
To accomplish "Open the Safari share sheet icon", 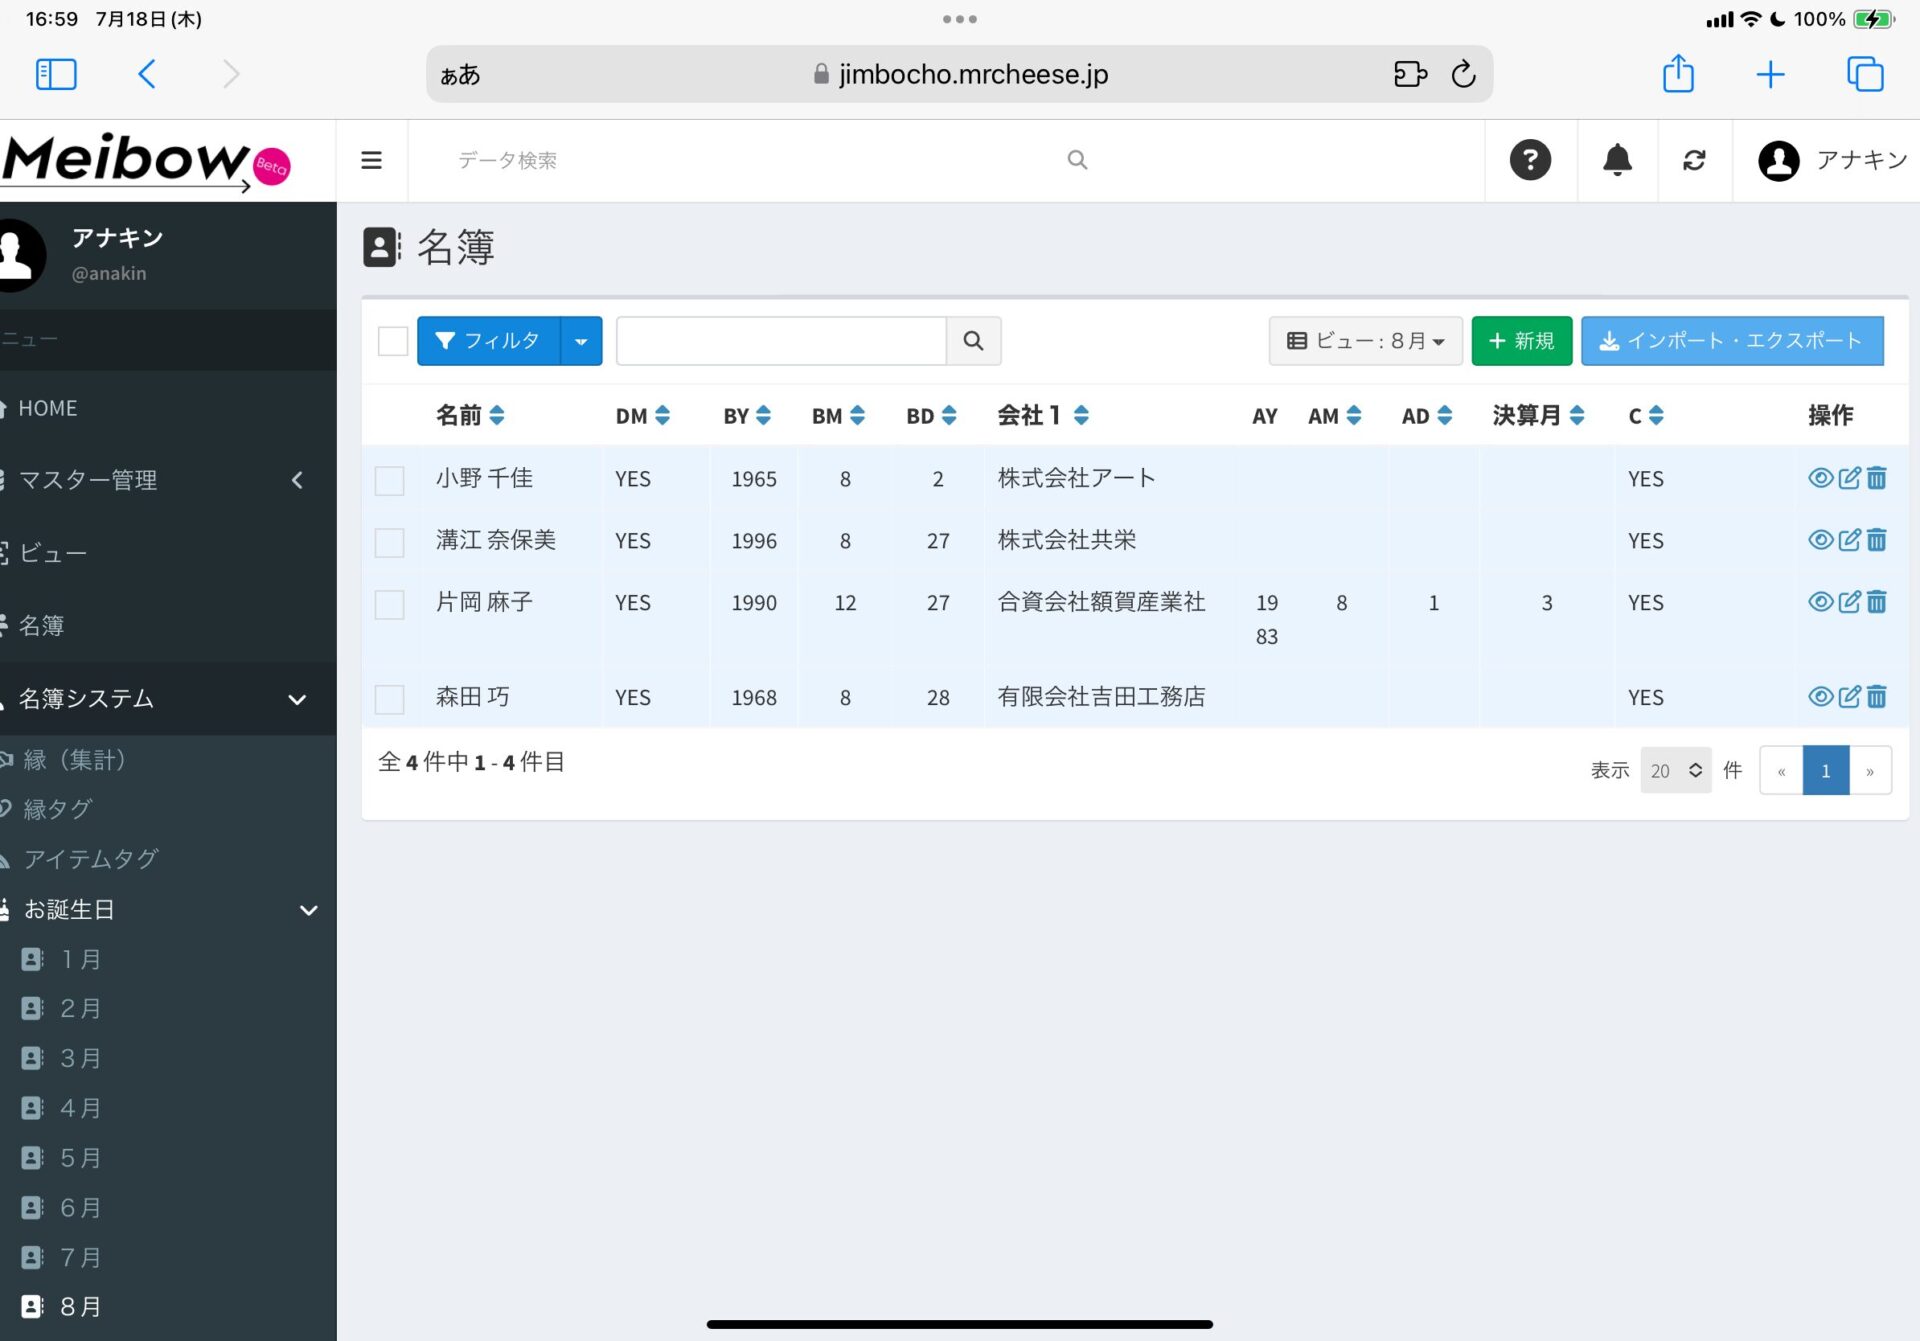I will 1678,74.
